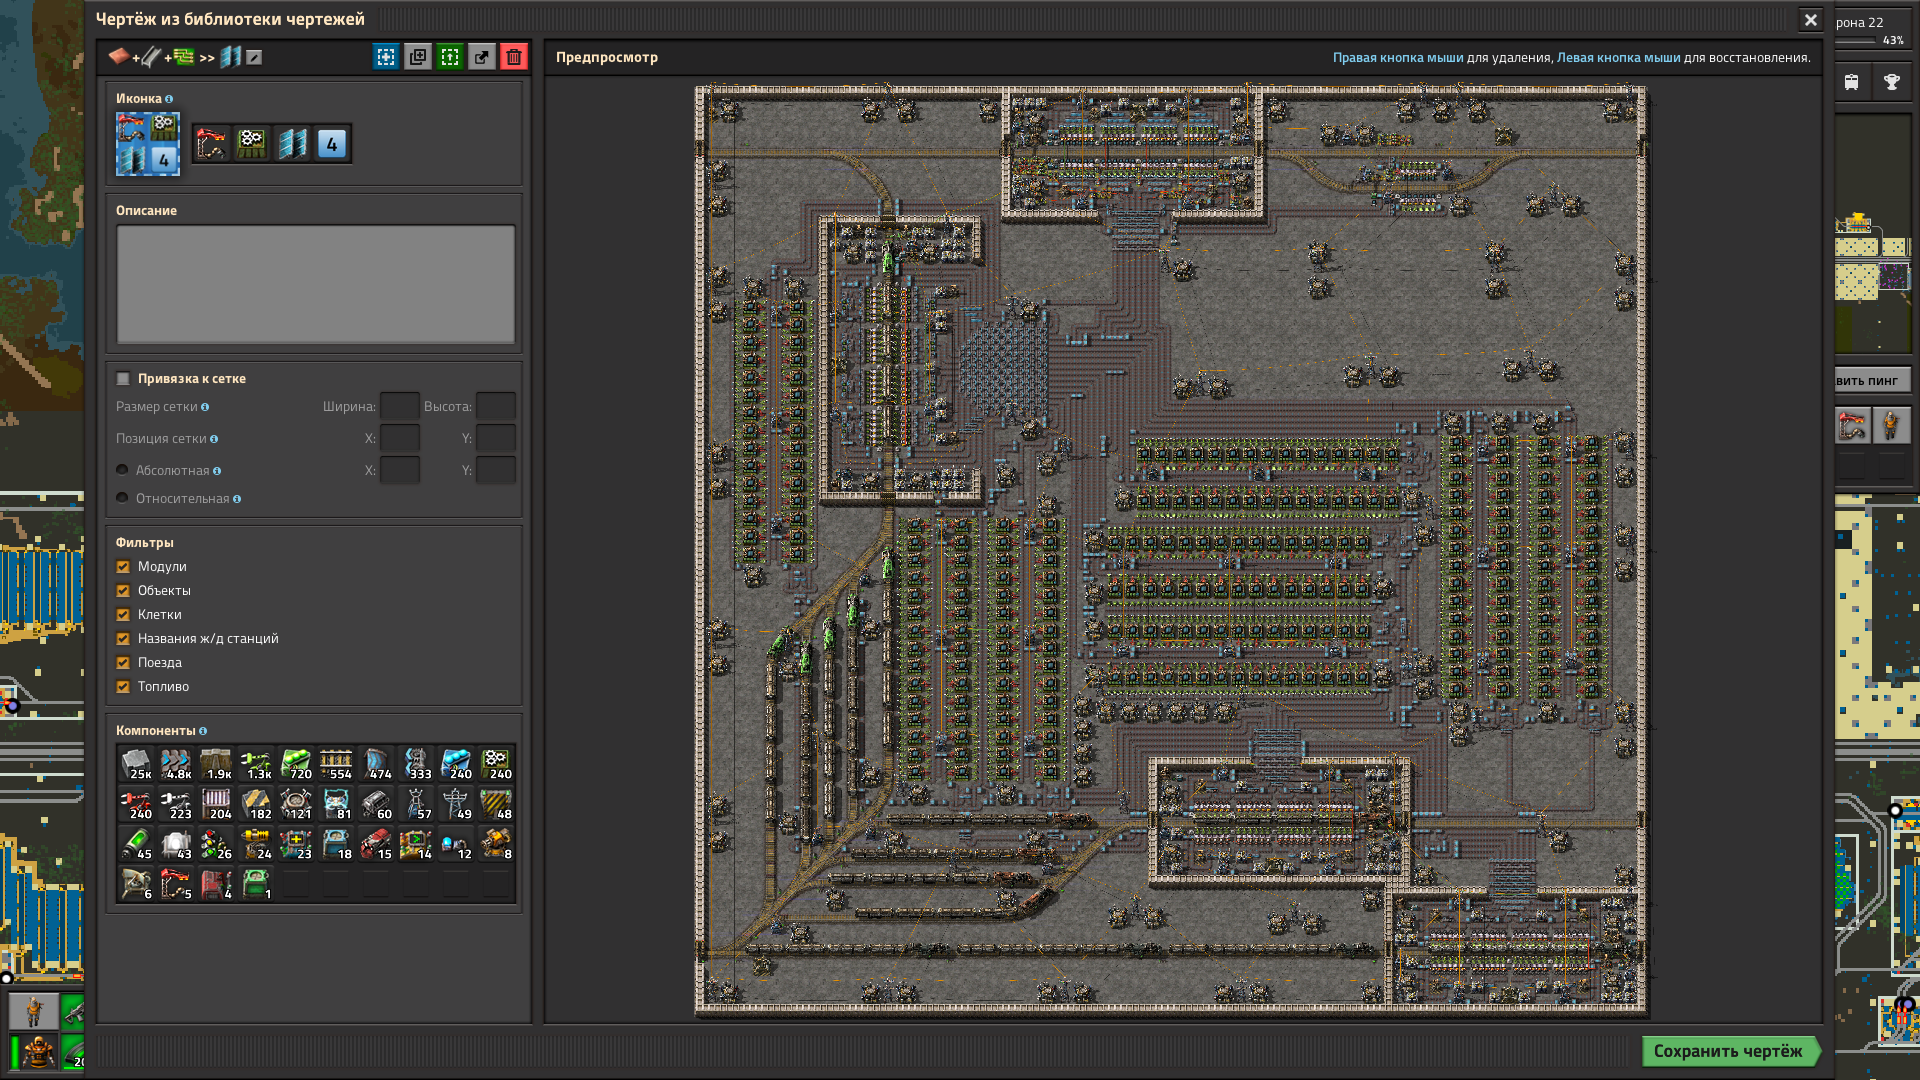Click the large blueprint icon preview
The image size is (1920, 1080).
coord(148,144)
